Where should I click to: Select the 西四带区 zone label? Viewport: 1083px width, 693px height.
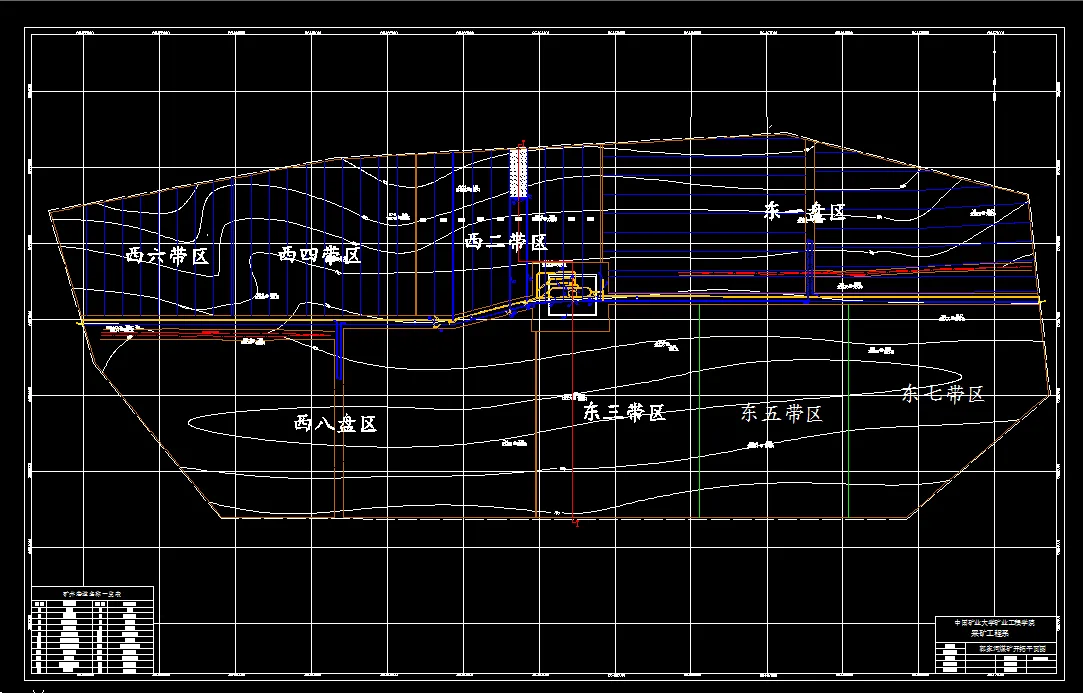click(319, 255)
